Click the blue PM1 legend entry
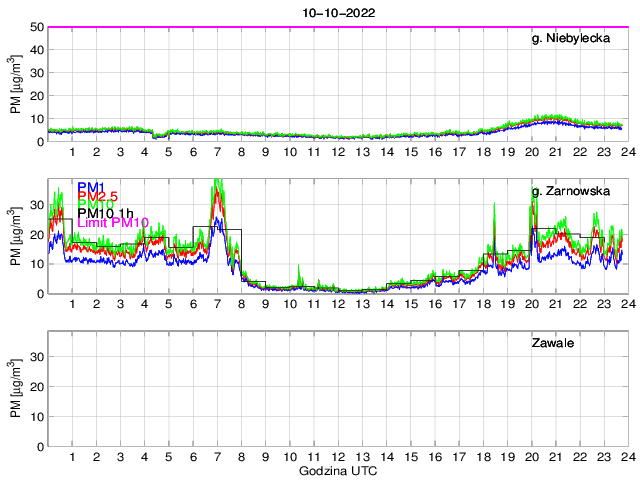The width and height of the screenshot is (640, 480). coord(91,187)
